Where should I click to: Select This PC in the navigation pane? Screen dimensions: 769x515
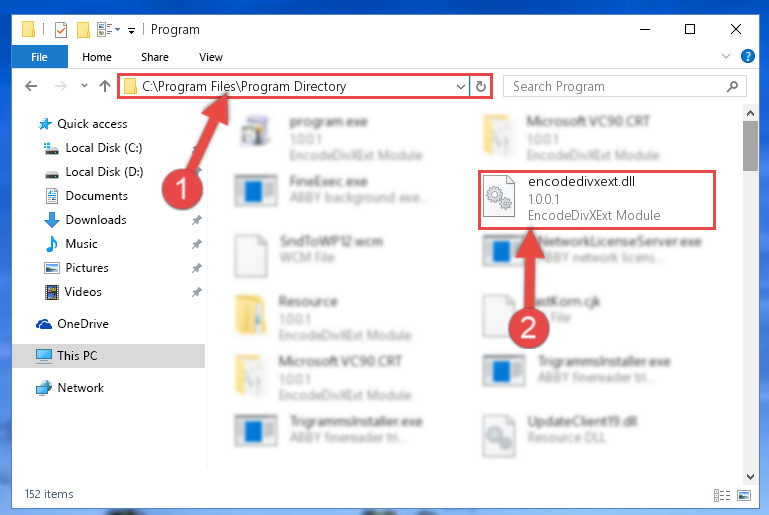[77, 356]
